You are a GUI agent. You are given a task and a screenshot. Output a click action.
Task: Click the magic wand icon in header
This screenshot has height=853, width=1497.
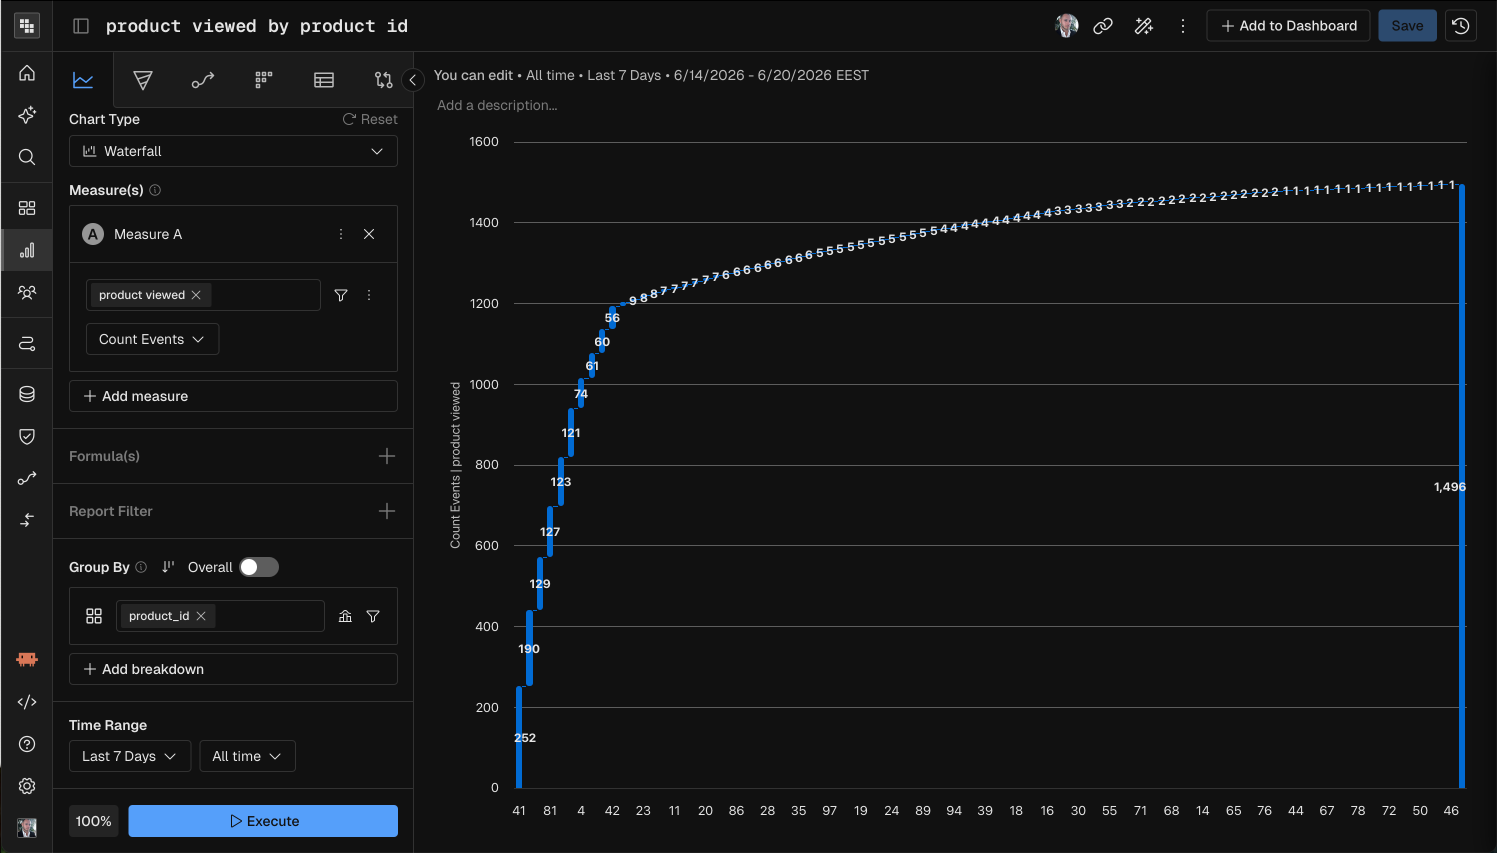(1144, 26)
